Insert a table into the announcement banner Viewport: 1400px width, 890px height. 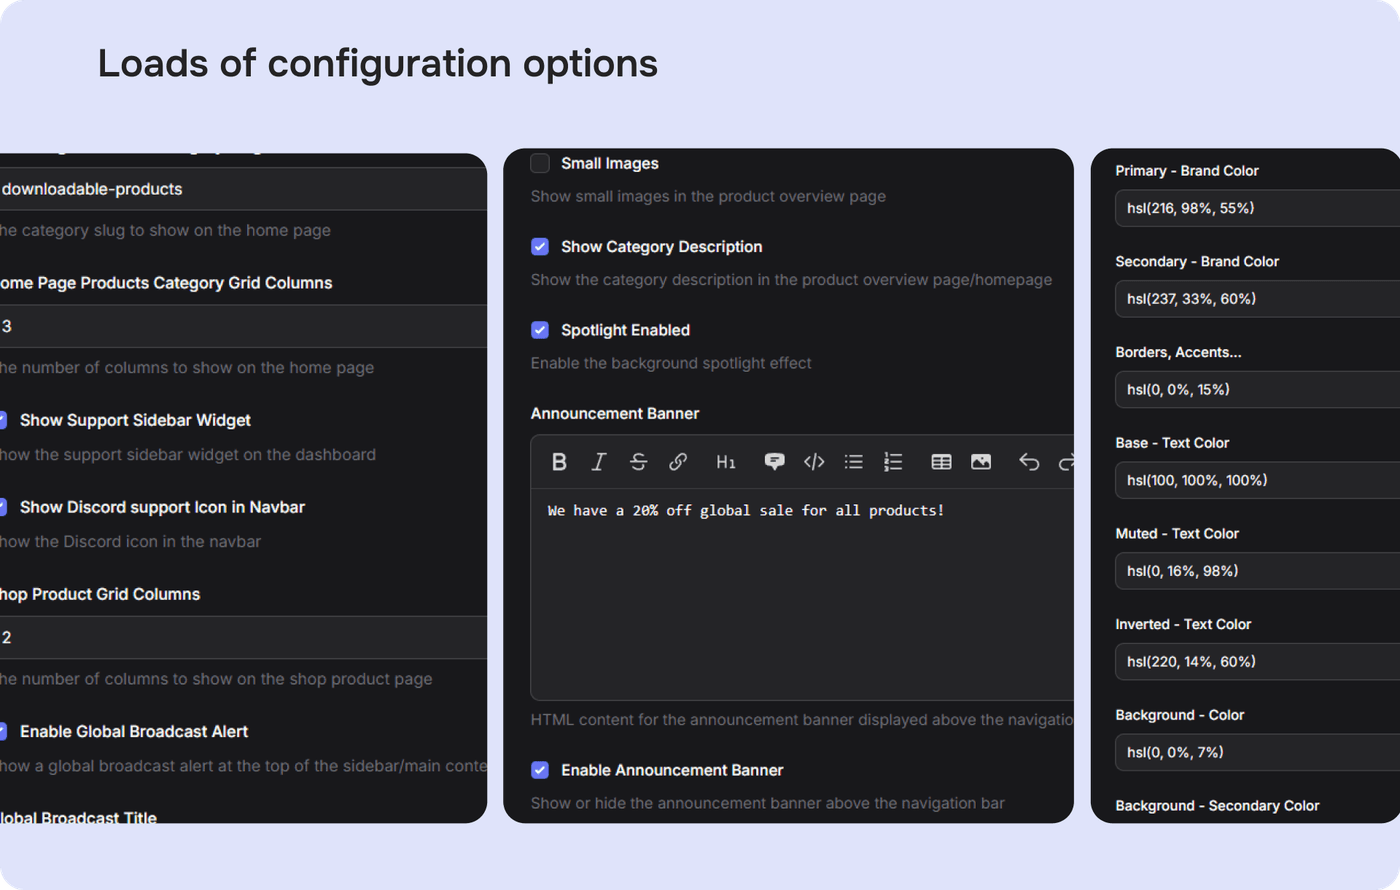(941, 462)
